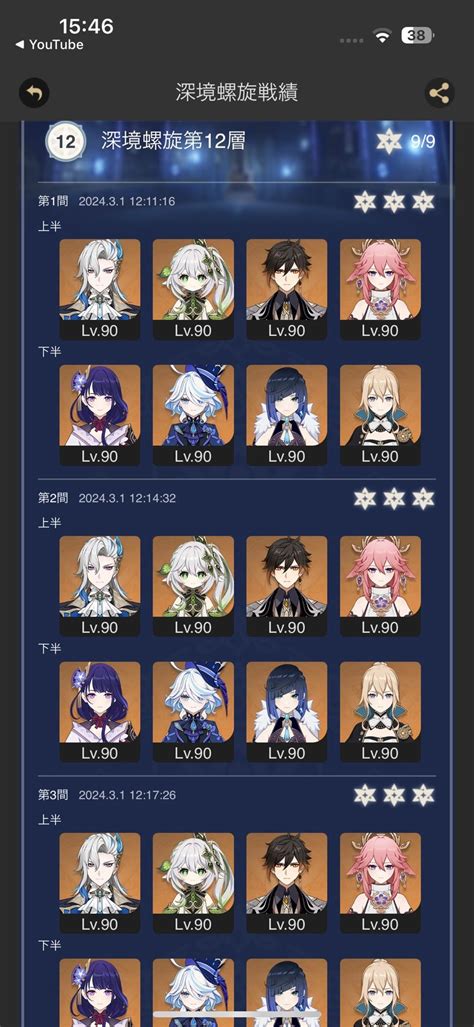Tap the back arrow icon in header

pos(34,93)
